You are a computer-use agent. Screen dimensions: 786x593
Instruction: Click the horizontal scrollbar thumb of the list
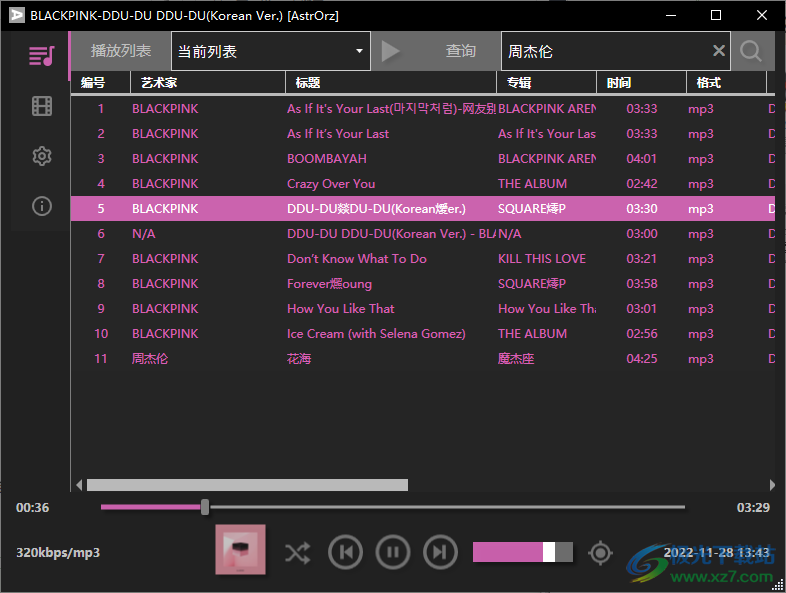pyautogui.click(x=247, y=485)
